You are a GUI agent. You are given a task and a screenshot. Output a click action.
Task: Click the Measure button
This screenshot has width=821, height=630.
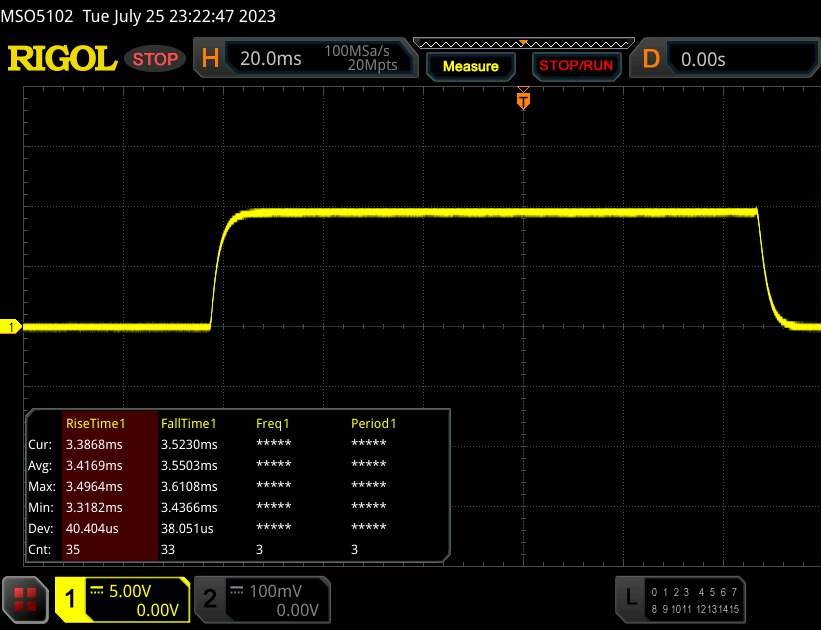[470, 66]
